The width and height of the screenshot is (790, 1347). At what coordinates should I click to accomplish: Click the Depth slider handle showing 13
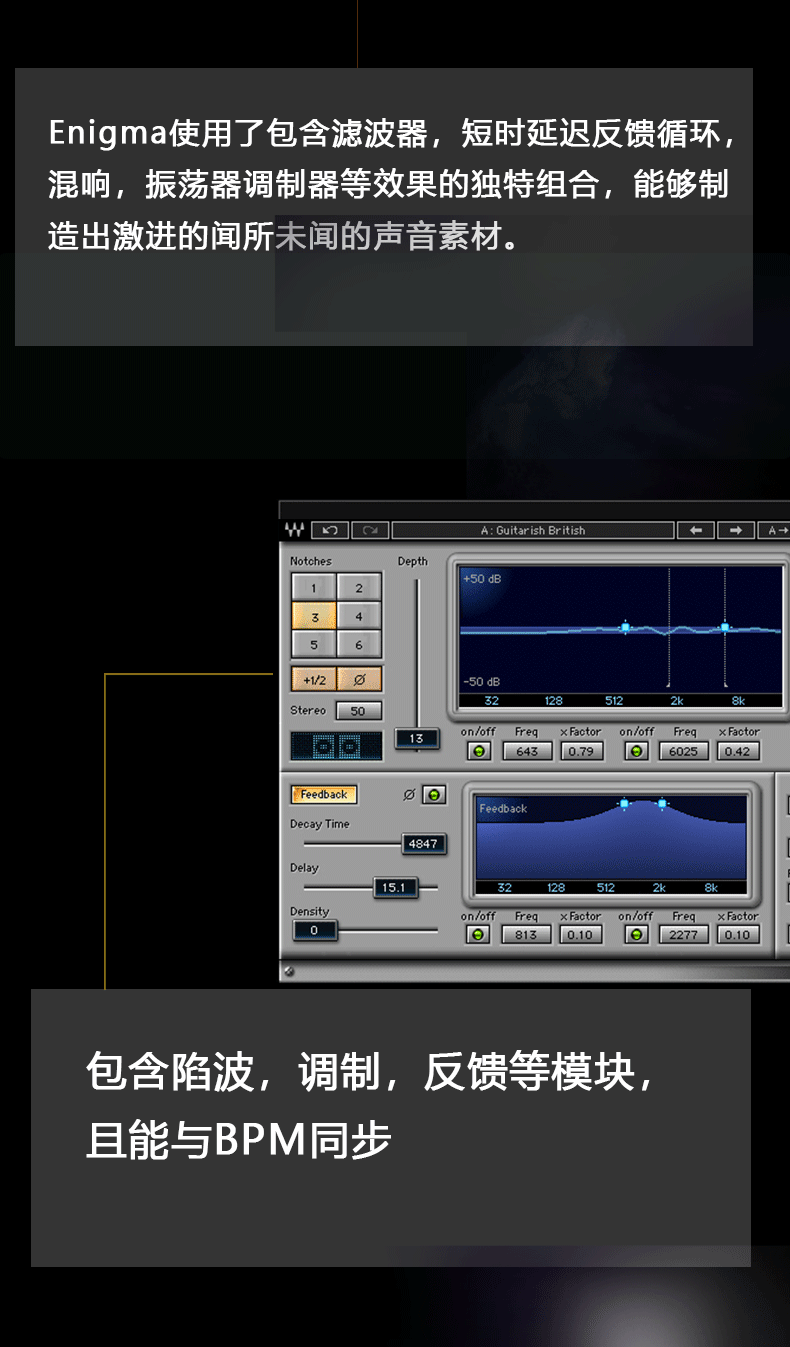(416, 739)
